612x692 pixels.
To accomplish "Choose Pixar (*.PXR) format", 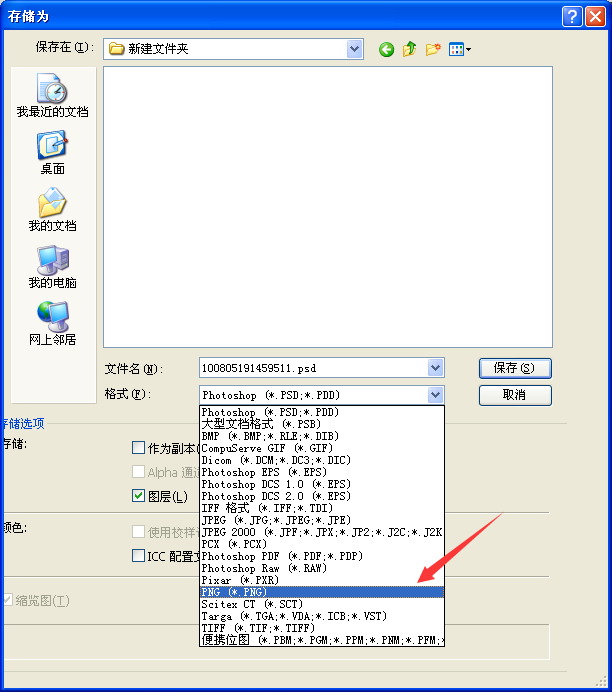I will 322,580.
